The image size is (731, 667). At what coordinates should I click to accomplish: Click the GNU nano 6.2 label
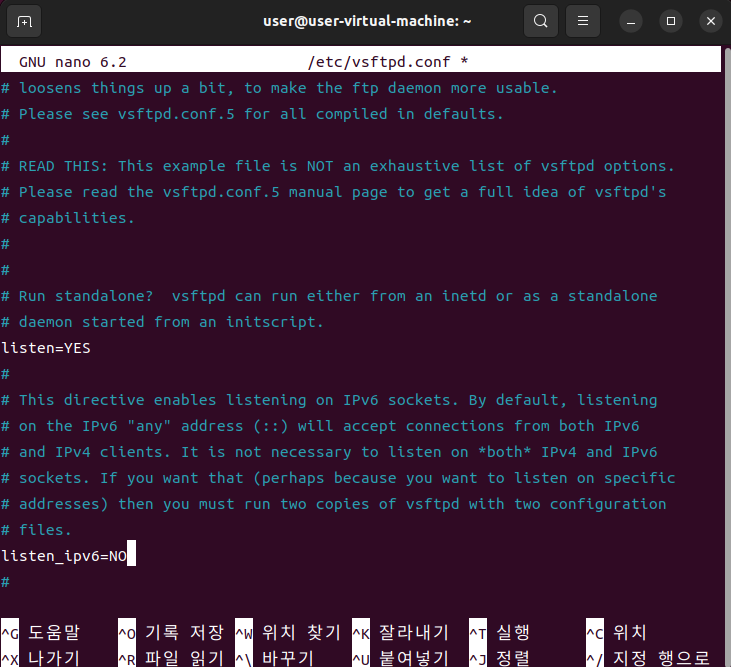point(73,62)
